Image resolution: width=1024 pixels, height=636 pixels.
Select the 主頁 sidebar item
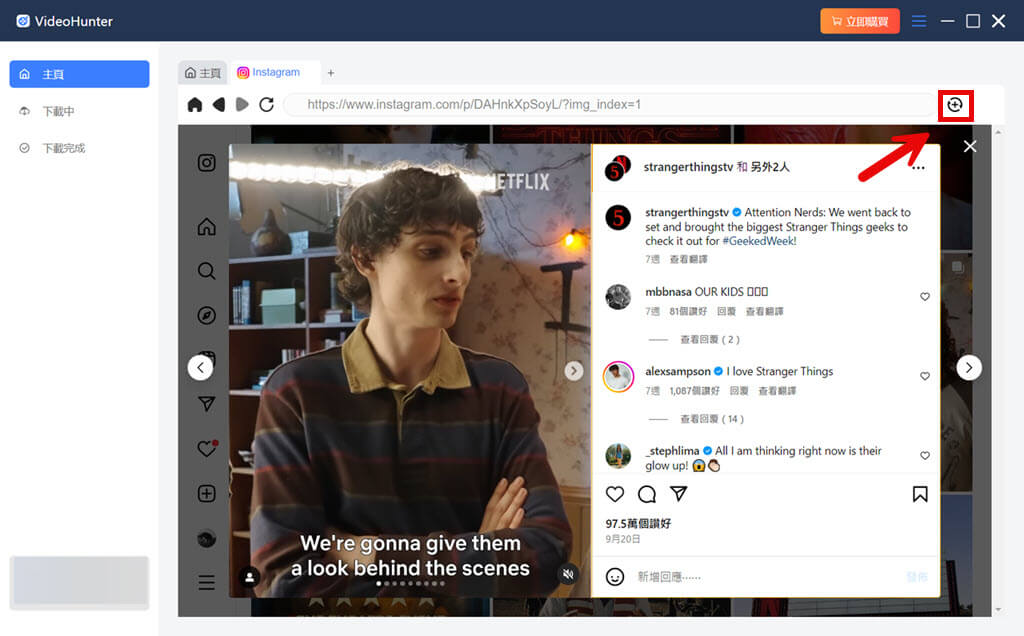[x=79, y=74]
